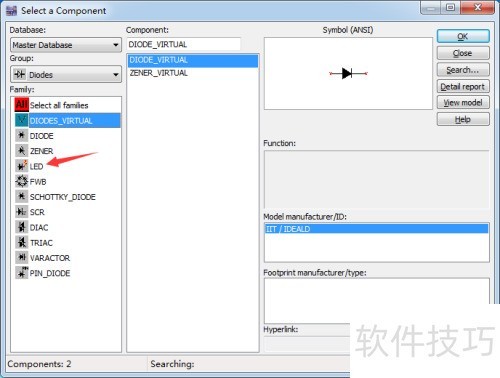Click the DIAC family icon
Screen dimensions: 500x378
point(22,227)
